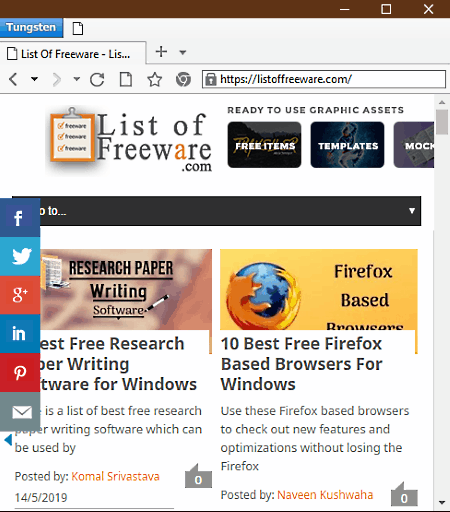Open the Tungsten menu button
This screenshot has width=450, height=512.
pyautogui.click(x=31, y=28)
